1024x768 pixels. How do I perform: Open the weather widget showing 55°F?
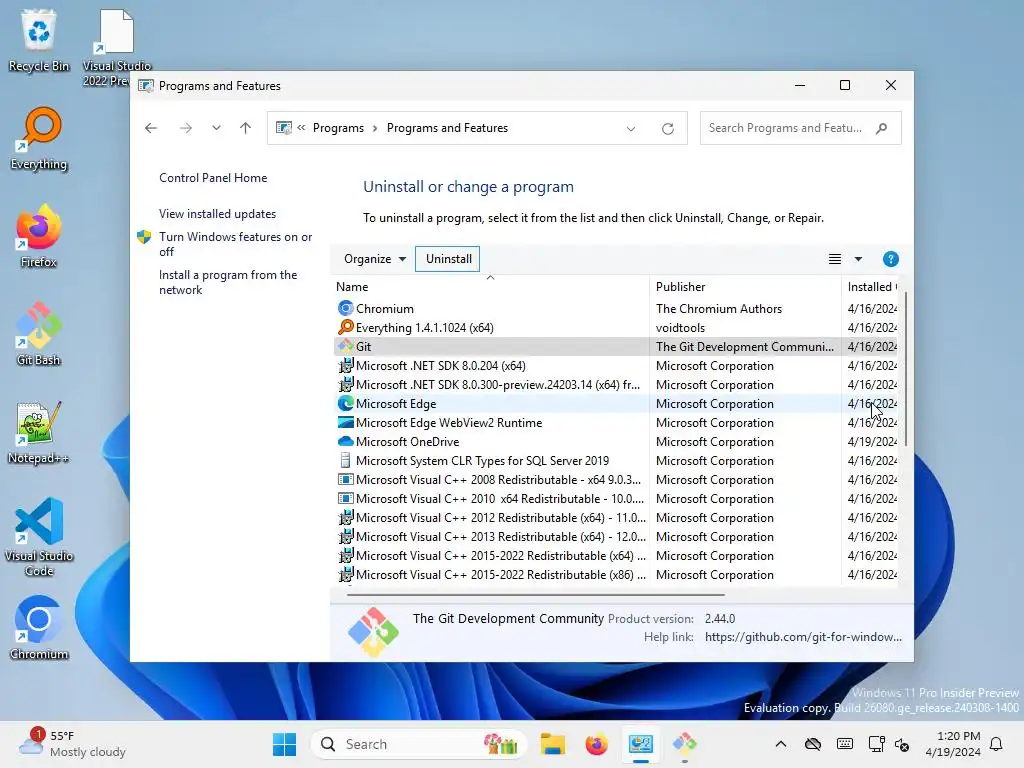72,744
